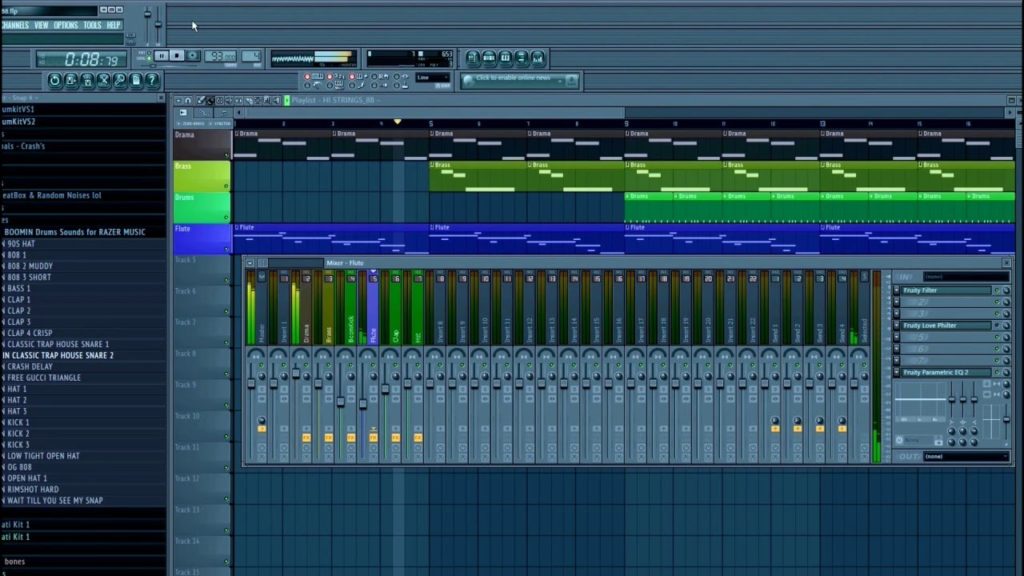Click the enable online news panel

pos(519,80)
